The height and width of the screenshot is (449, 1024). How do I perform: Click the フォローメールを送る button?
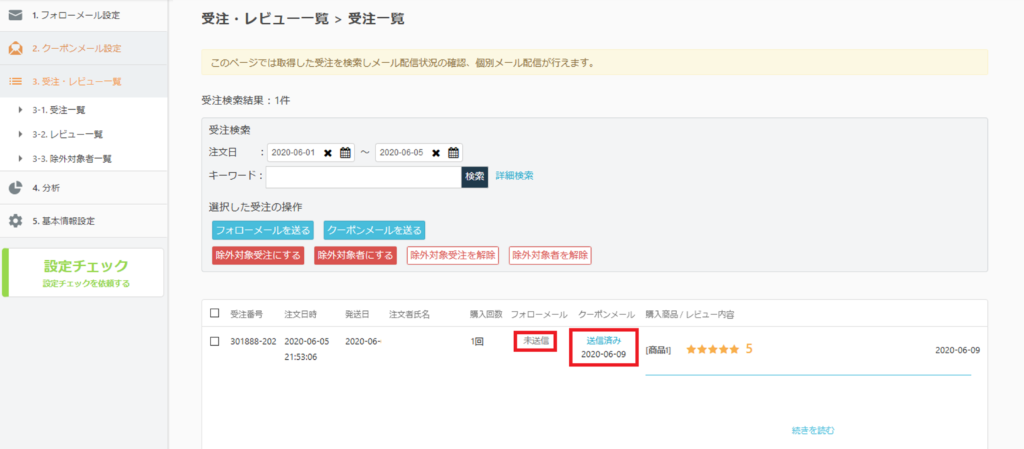[x=262, y=230]
